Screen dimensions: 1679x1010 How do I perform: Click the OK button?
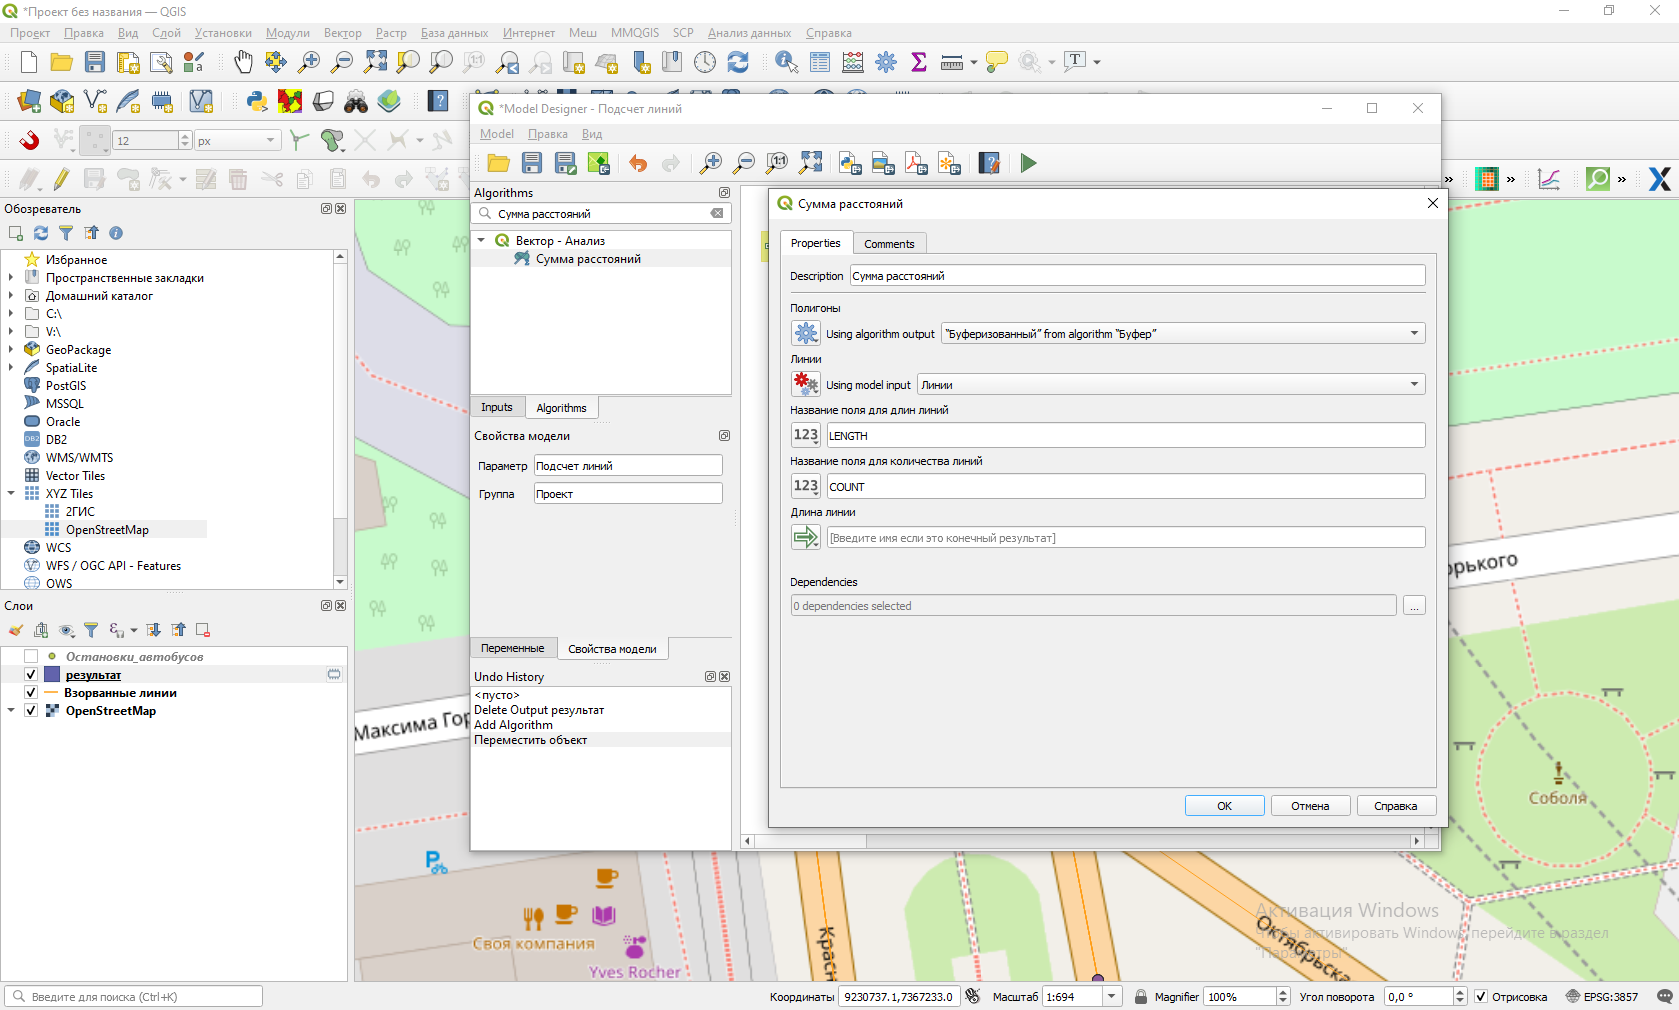coord(1224,806)
